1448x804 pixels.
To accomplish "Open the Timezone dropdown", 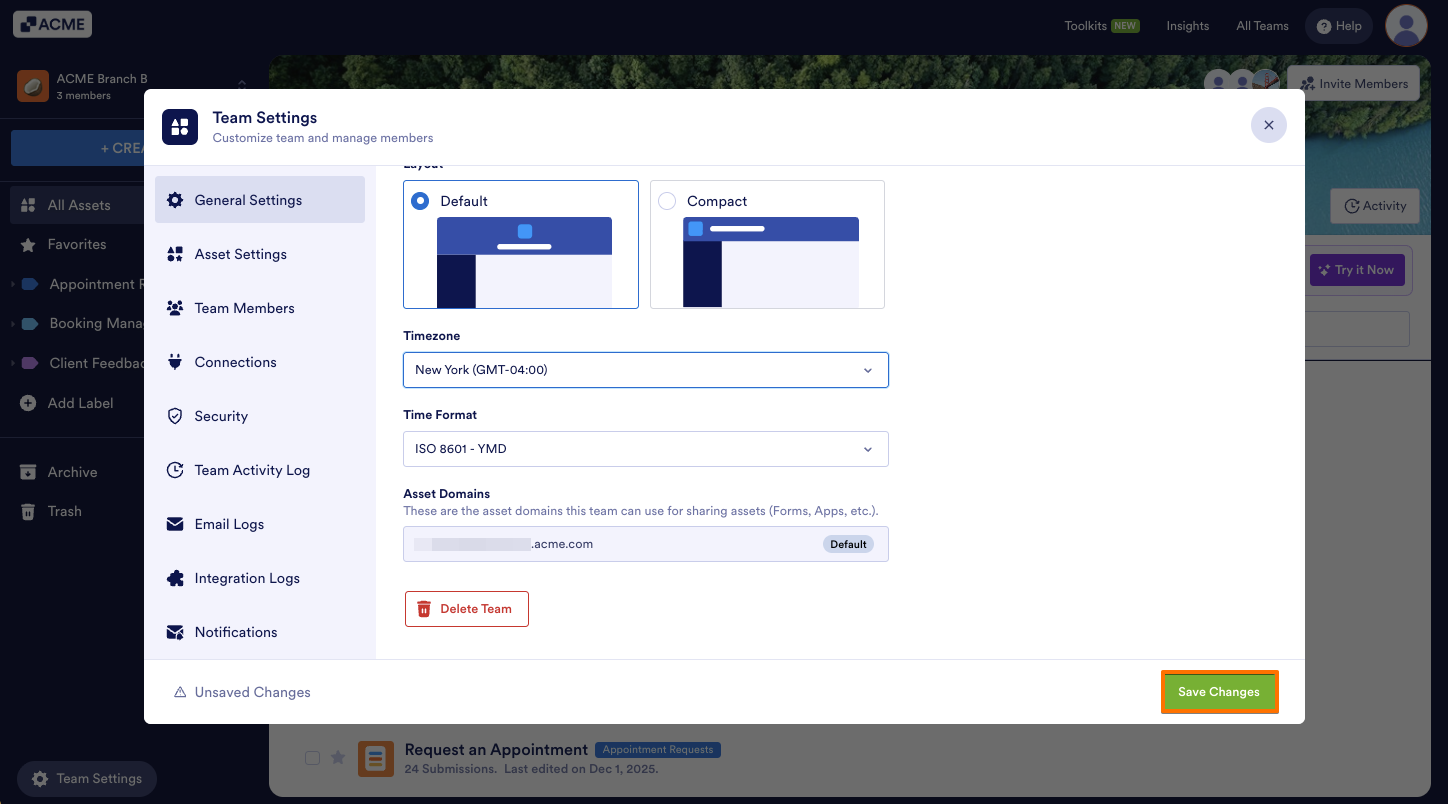I will [646, 370].
